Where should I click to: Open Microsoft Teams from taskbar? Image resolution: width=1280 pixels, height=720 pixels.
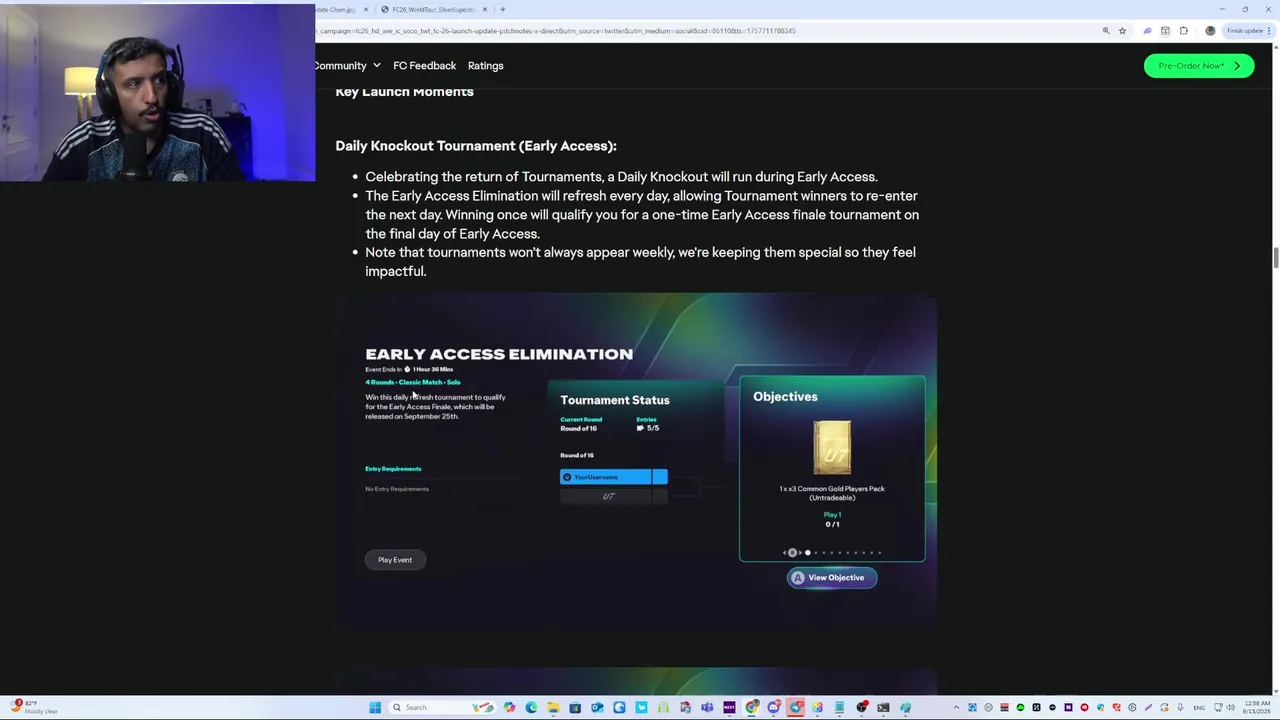[707, 707]
